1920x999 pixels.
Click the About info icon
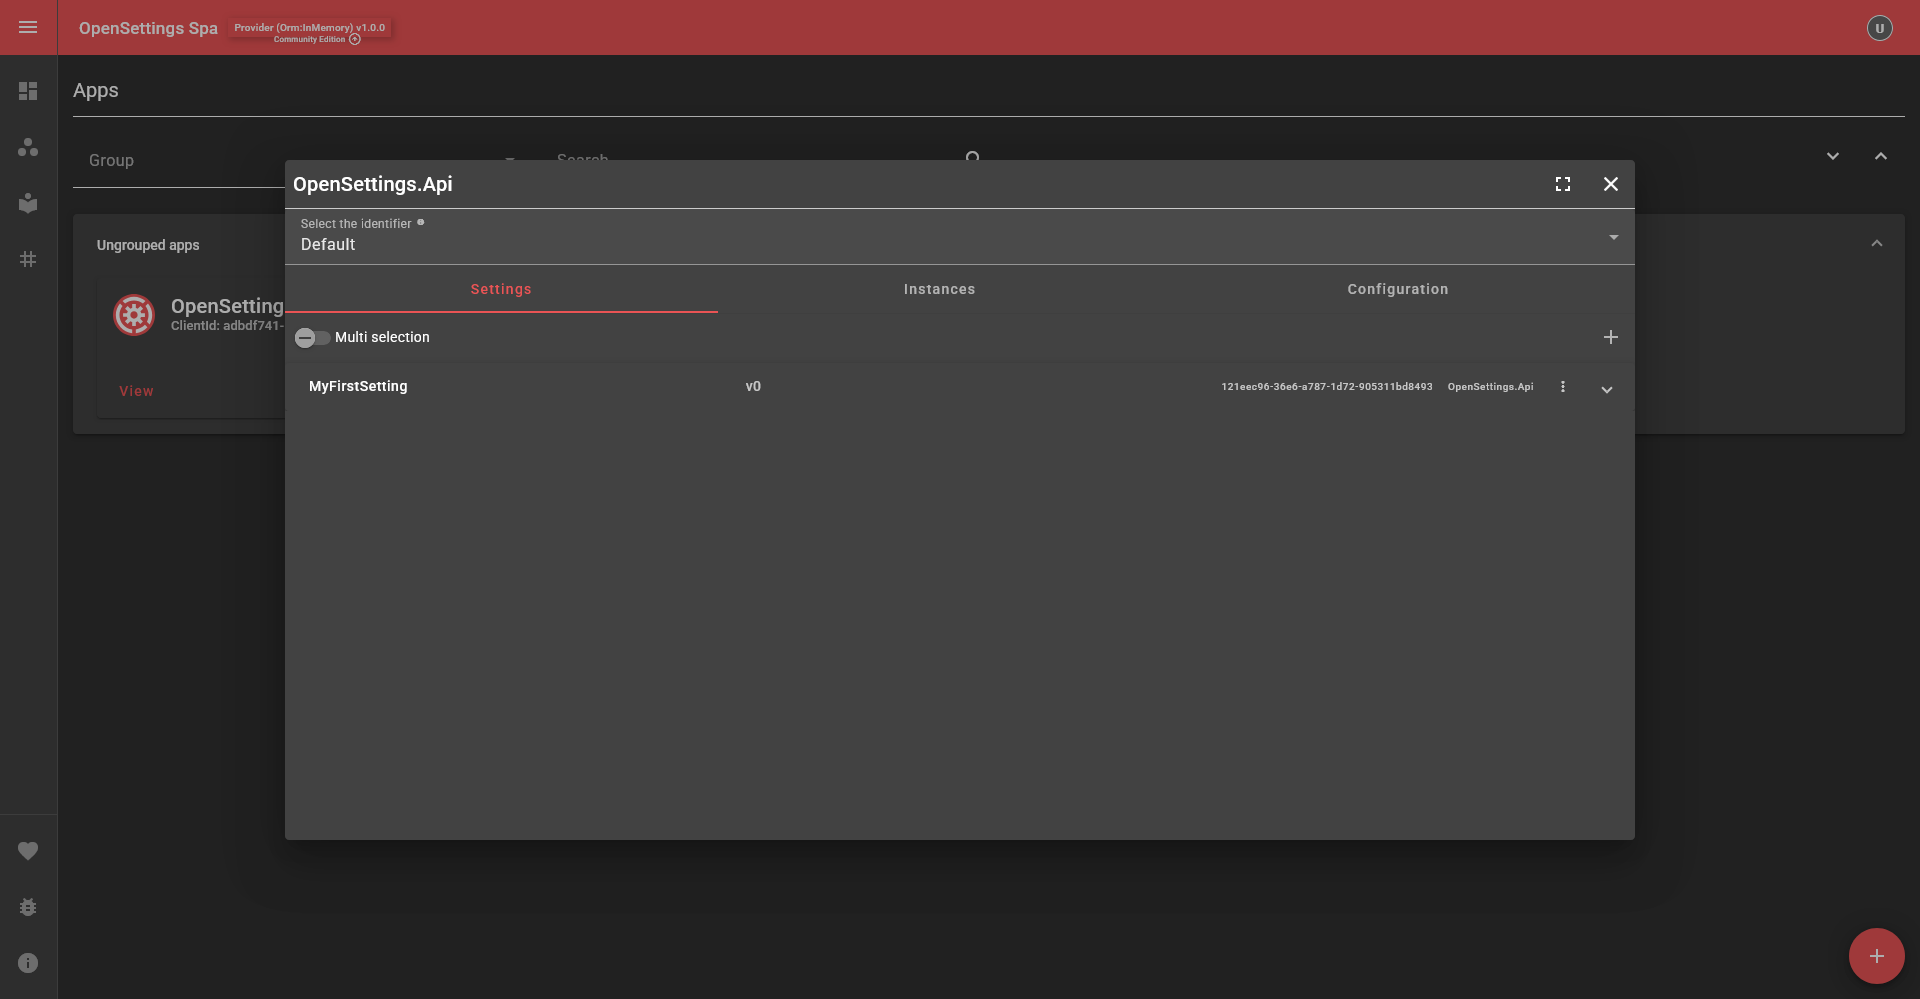click(x=28, y=963)
